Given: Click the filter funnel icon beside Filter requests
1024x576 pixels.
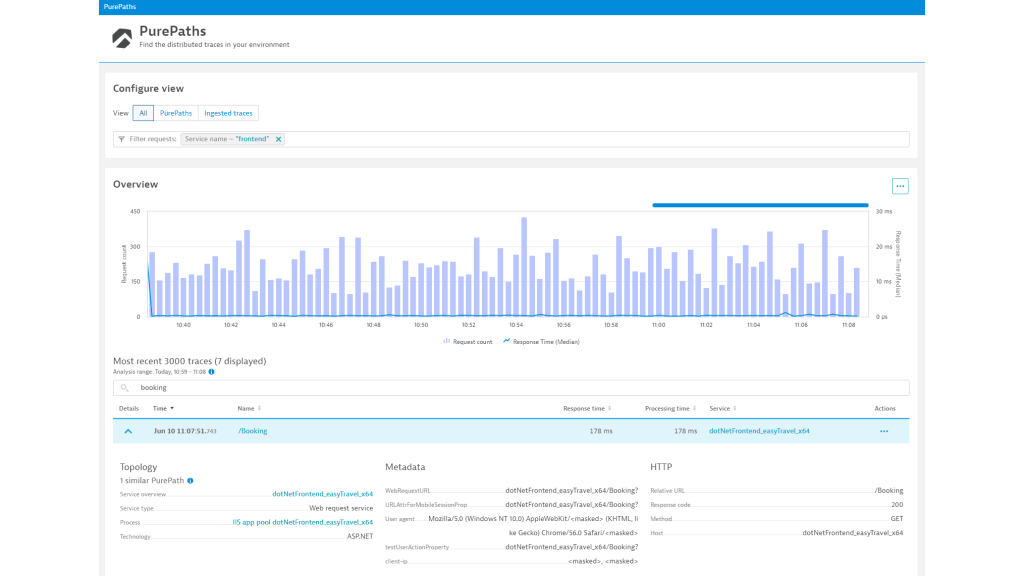Looking at the screenshot, I should pos(122,139).
